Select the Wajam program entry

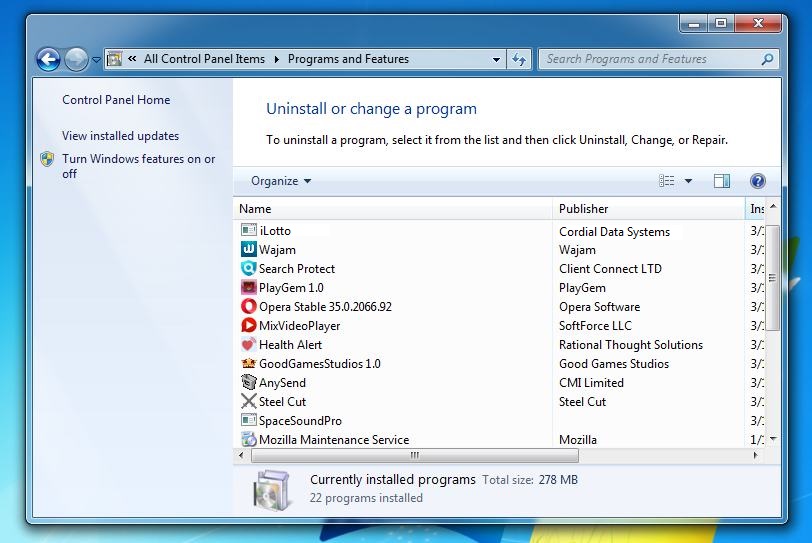(x=277, y=250)
